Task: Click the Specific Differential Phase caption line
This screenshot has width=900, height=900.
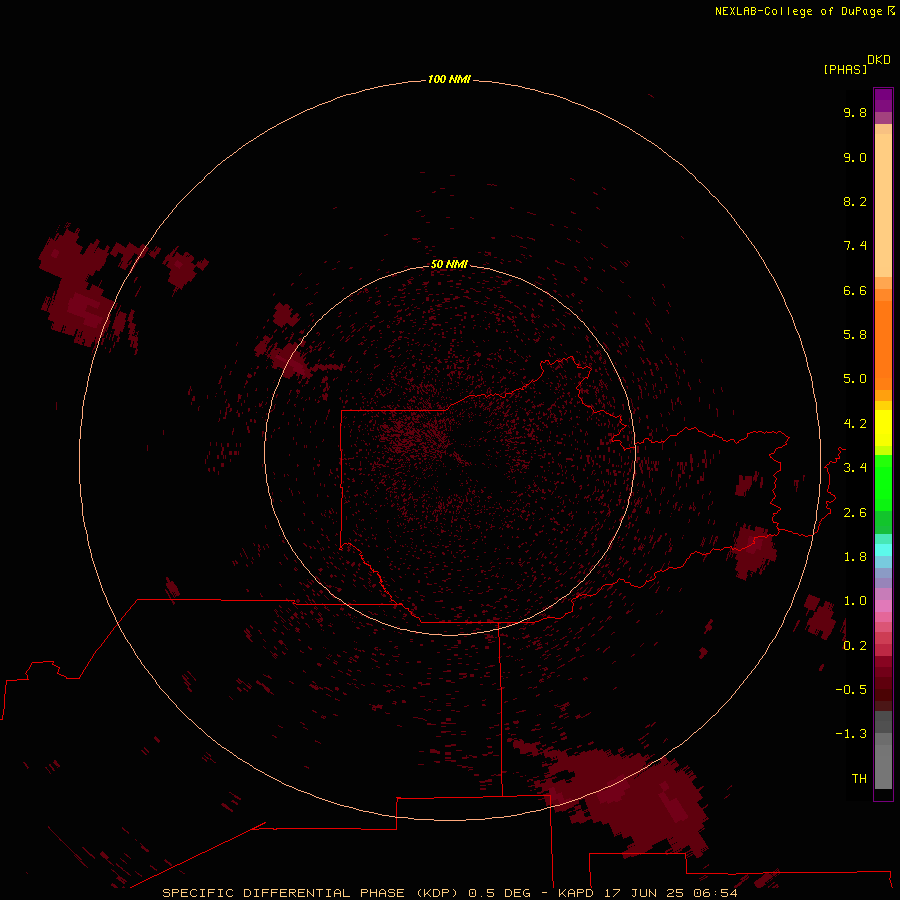Action: 449,893
